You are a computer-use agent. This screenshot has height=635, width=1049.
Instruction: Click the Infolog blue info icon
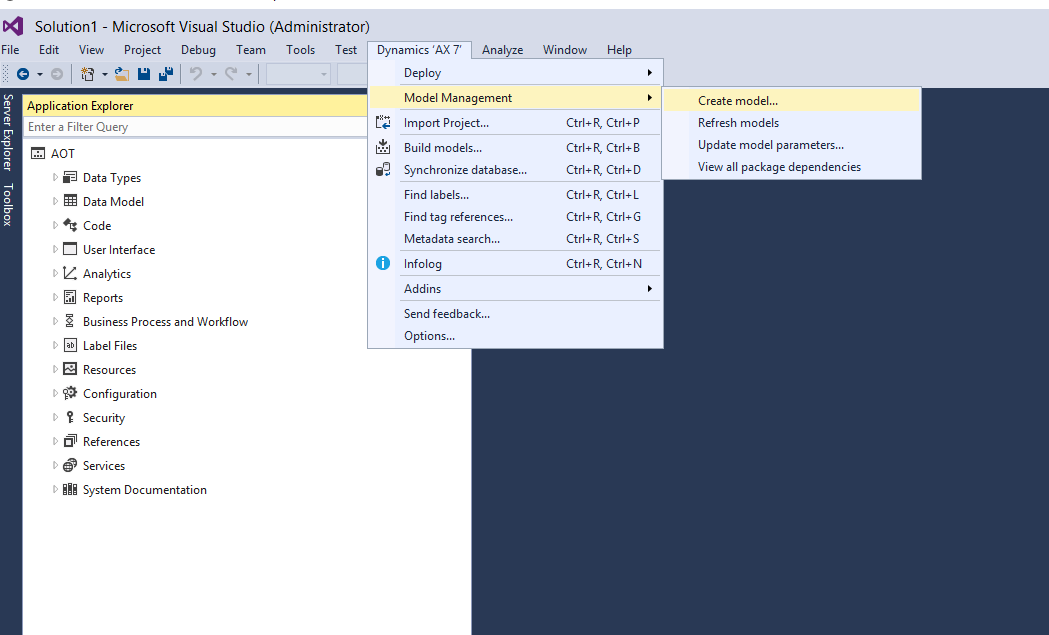point(383,264)
